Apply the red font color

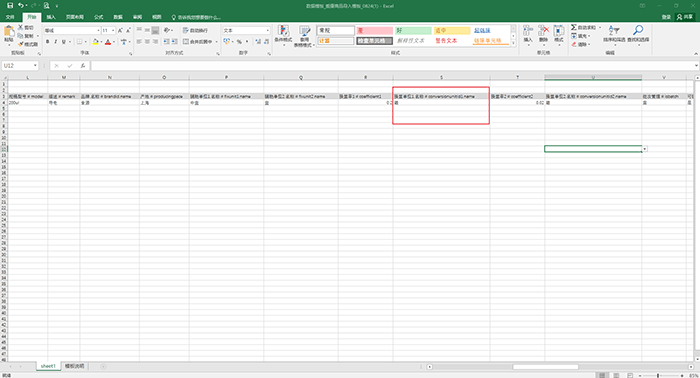(x=108, y=42)
